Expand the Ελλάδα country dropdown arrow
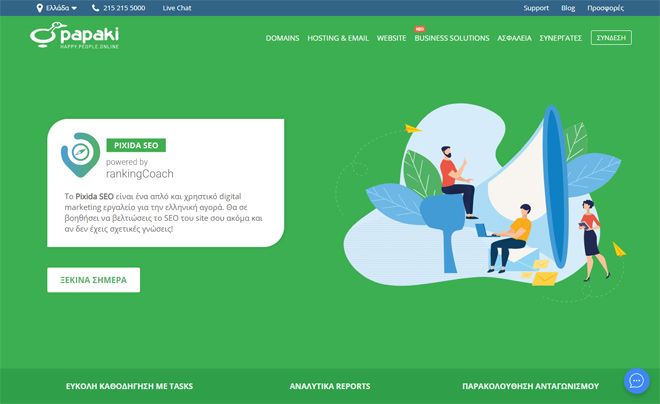 pyautogui.click(x=74, y=8)
